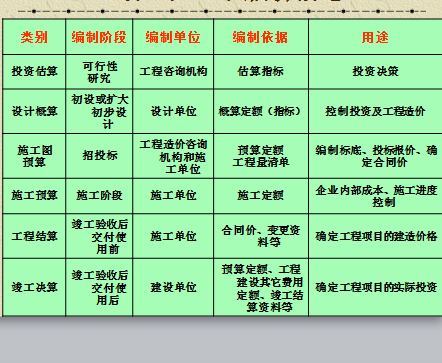
Task: Click the cell 初设或扩大初步设计
Action: click(99, 111)
